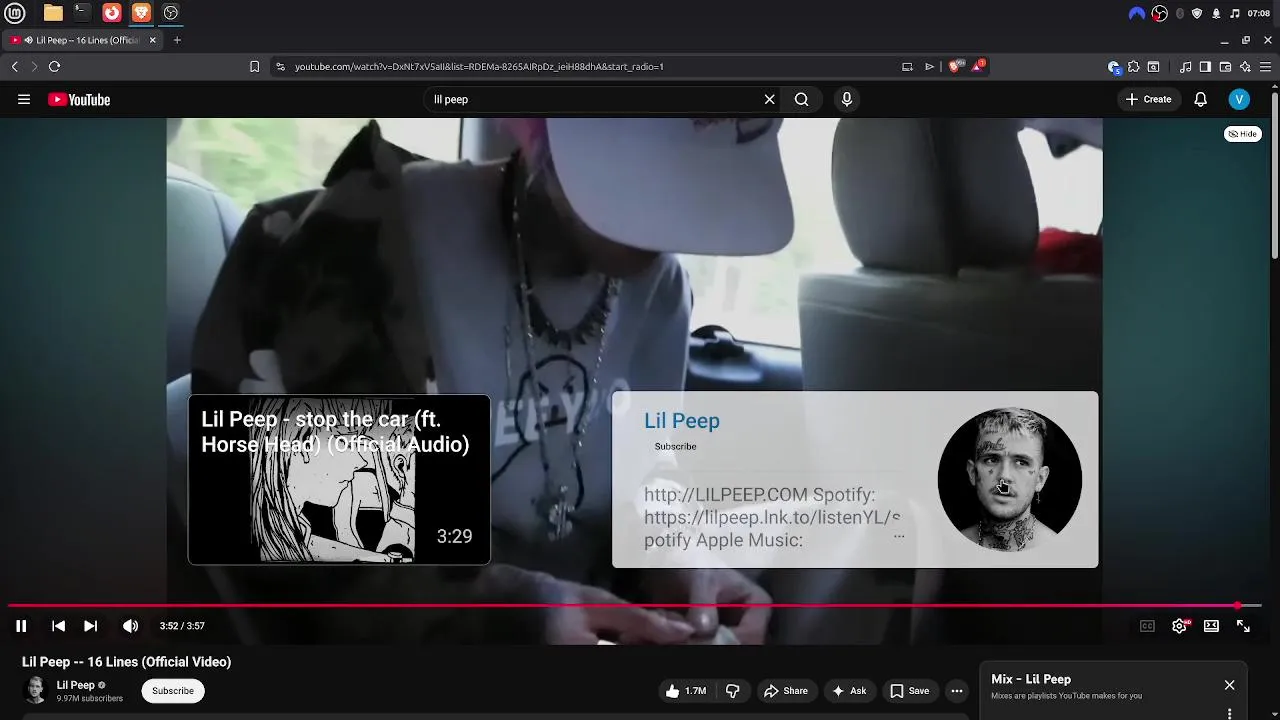1280x720 pixels.
Task: Open the system notifications bell tray
Action: tap(1216, 13)
